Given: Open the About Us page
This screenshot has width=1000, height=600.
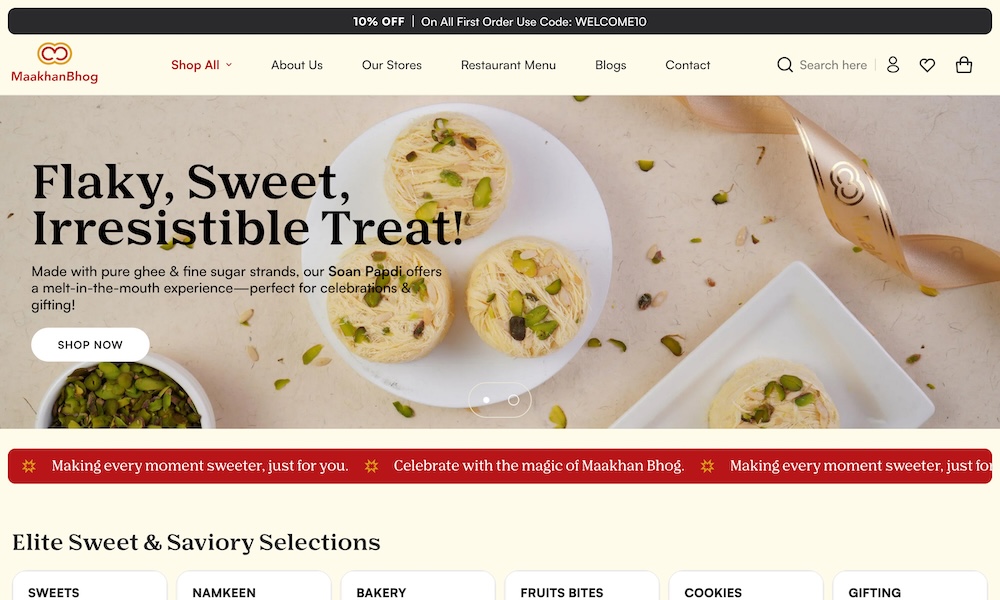Looking at the screenshot, I should pyautogui.click(x=297, y=65).
